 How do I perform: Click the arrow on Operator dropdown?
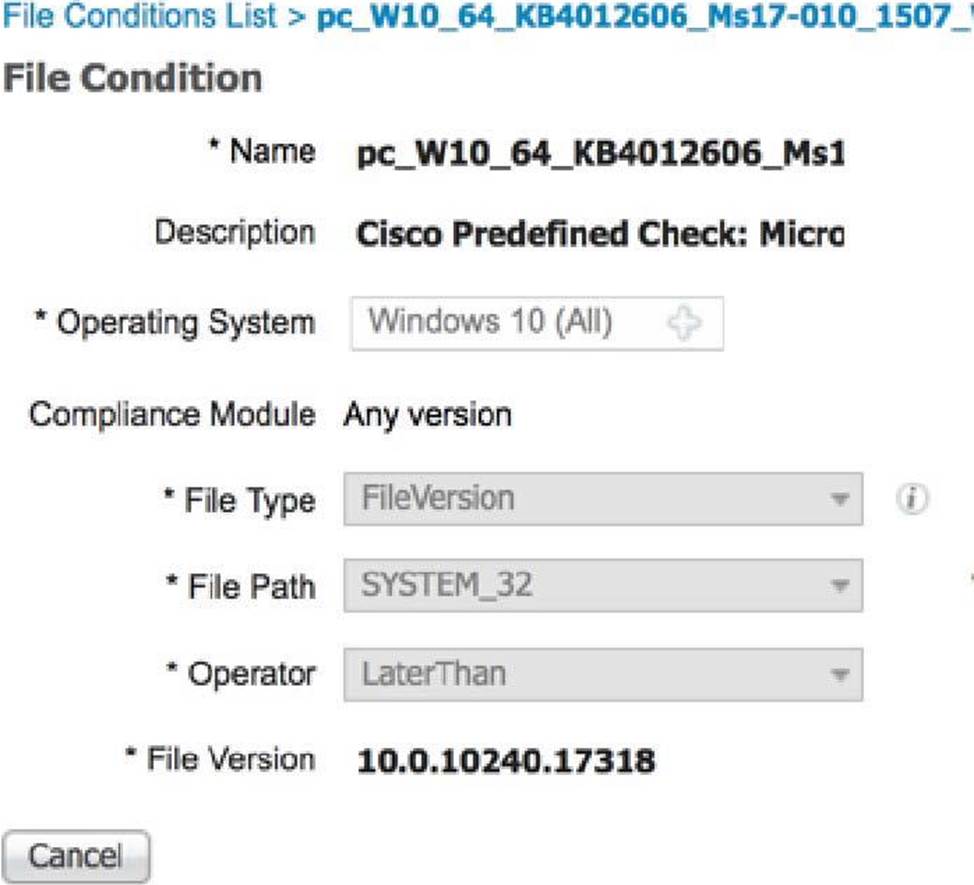tap(840, 675)
